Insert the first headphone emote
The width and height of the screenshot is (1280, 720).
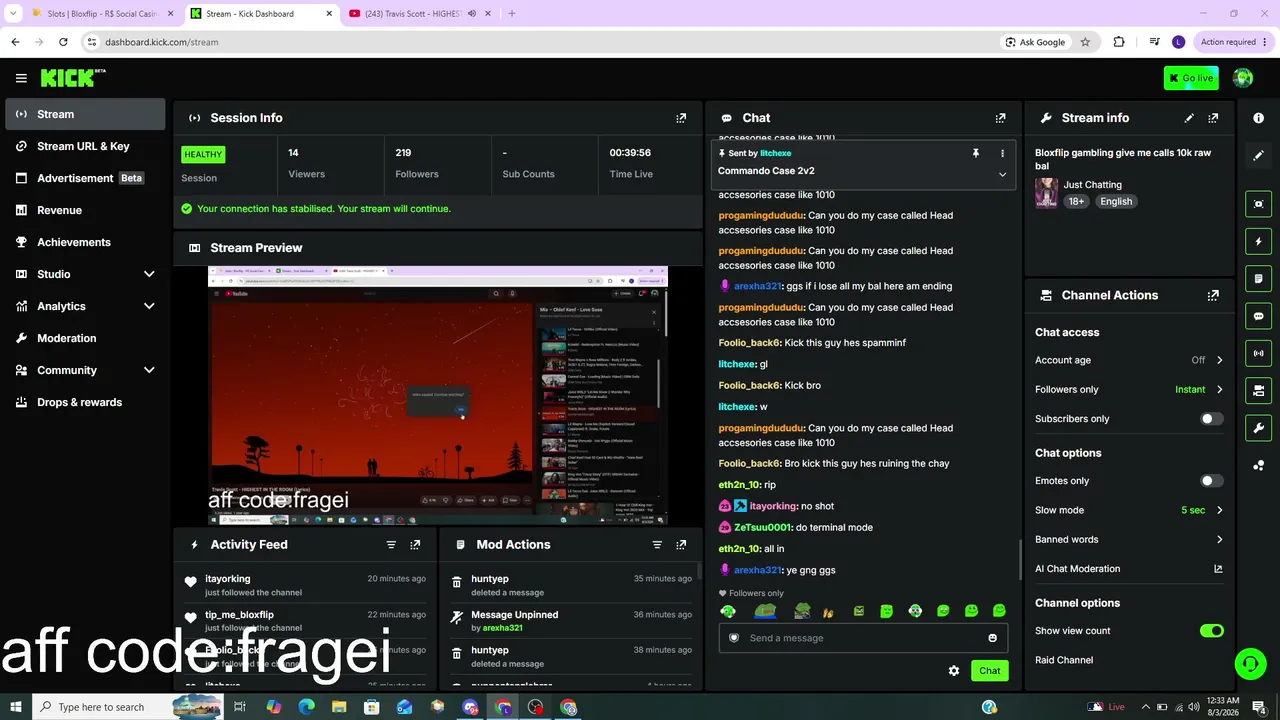[x=728, y=611]
